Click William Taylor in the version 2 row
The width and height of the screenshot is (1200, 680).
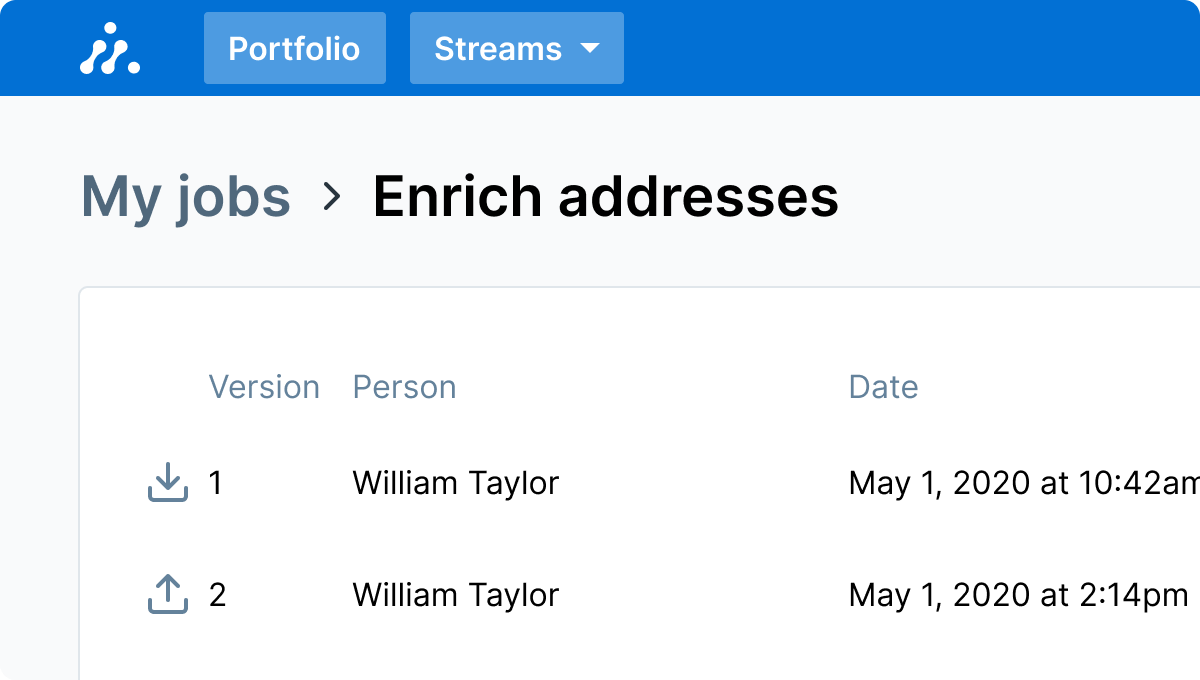coord(455,595)
